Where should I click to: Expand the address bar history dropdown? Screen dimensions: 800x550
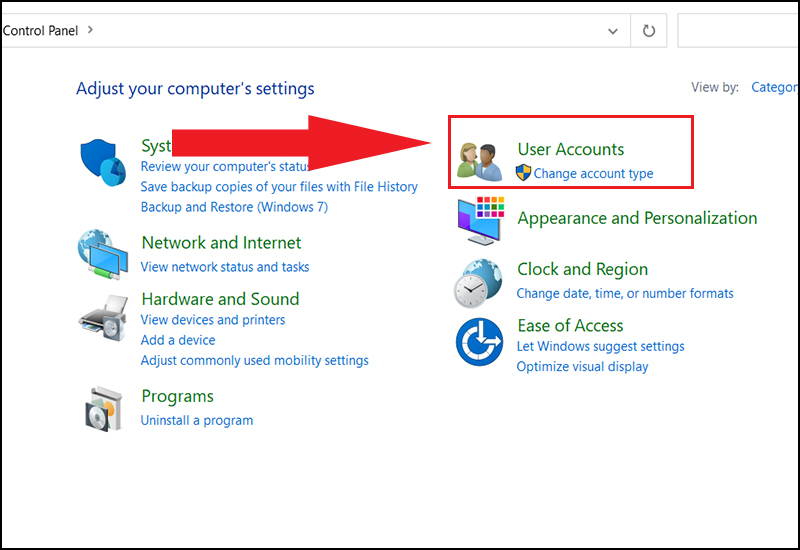click(x=613, y=31)
